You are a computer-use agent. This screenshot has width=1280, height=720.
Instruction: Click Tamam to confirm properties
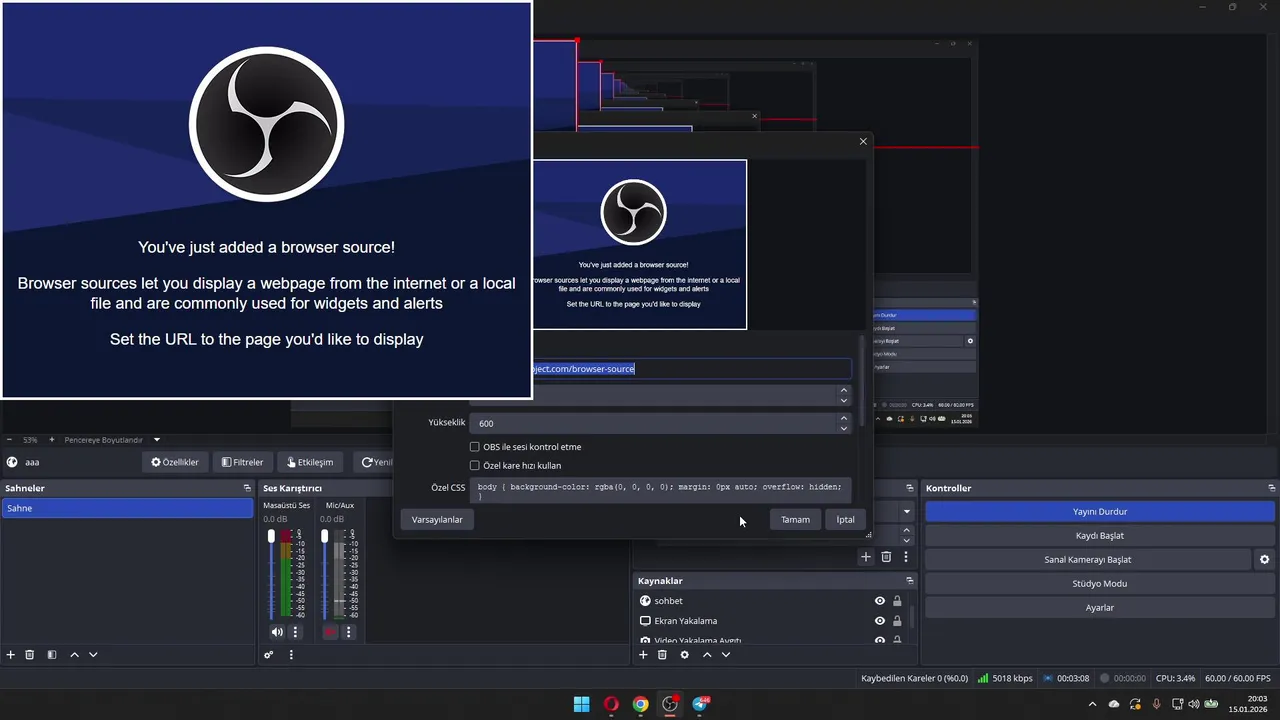[x=795, y=520]
